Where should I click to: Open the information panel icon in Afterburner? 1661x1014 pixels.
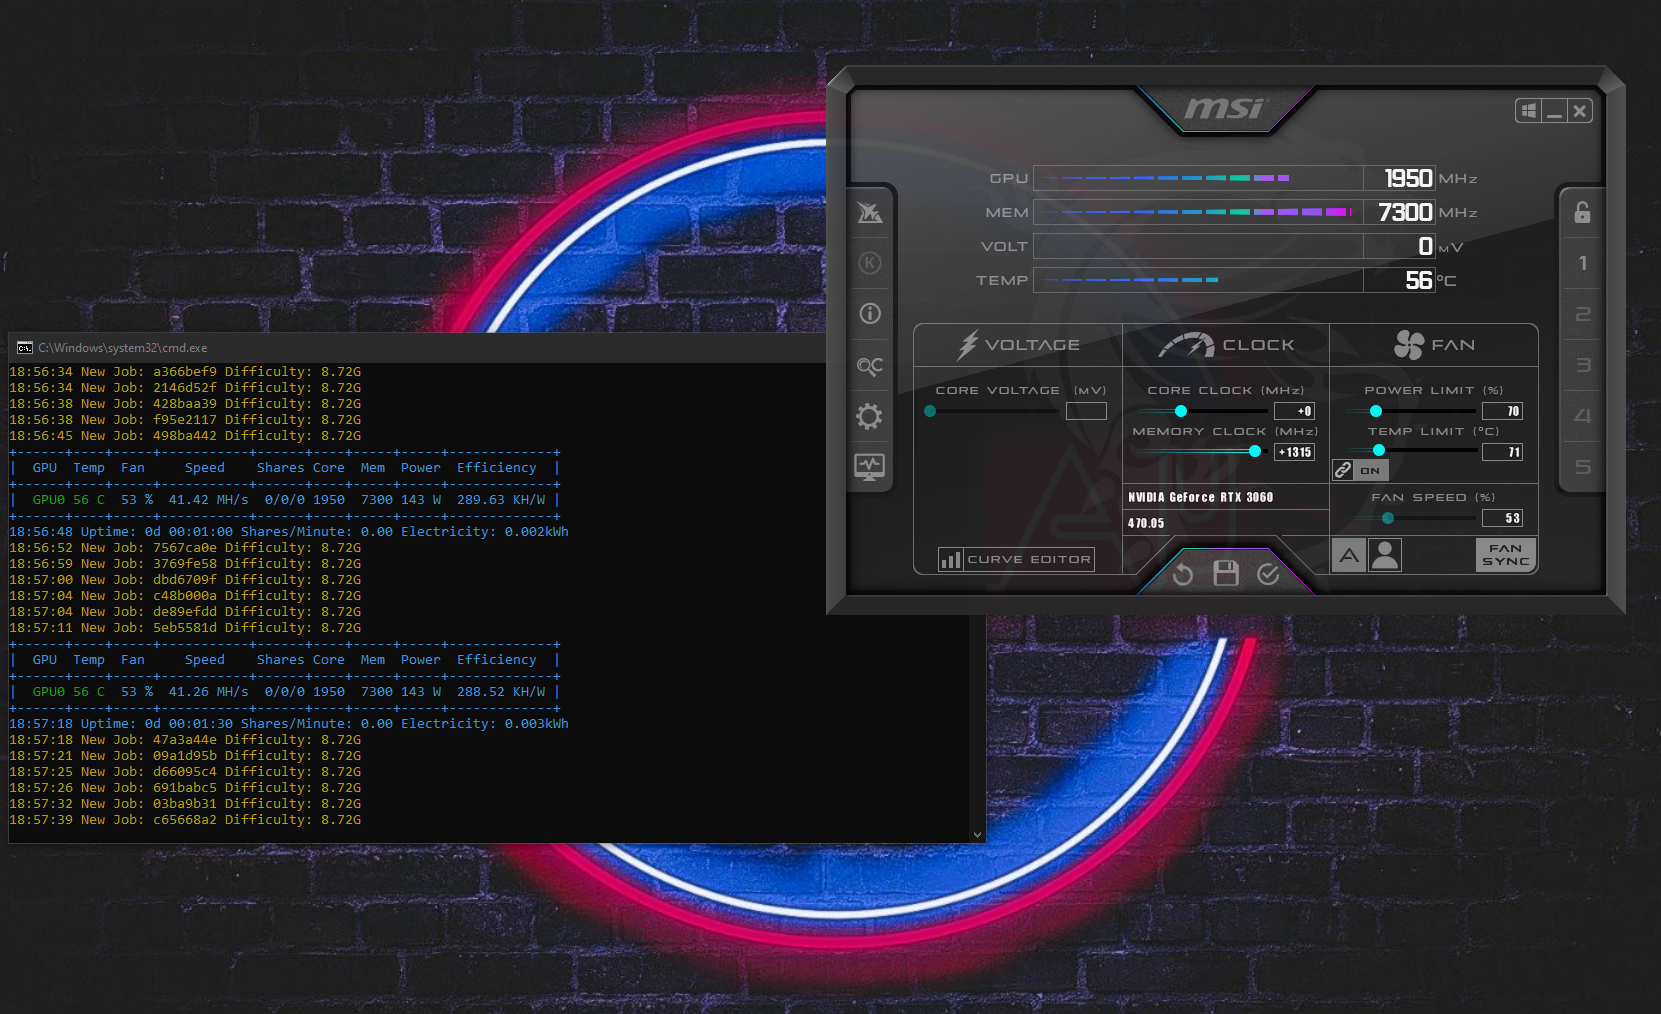870,314
